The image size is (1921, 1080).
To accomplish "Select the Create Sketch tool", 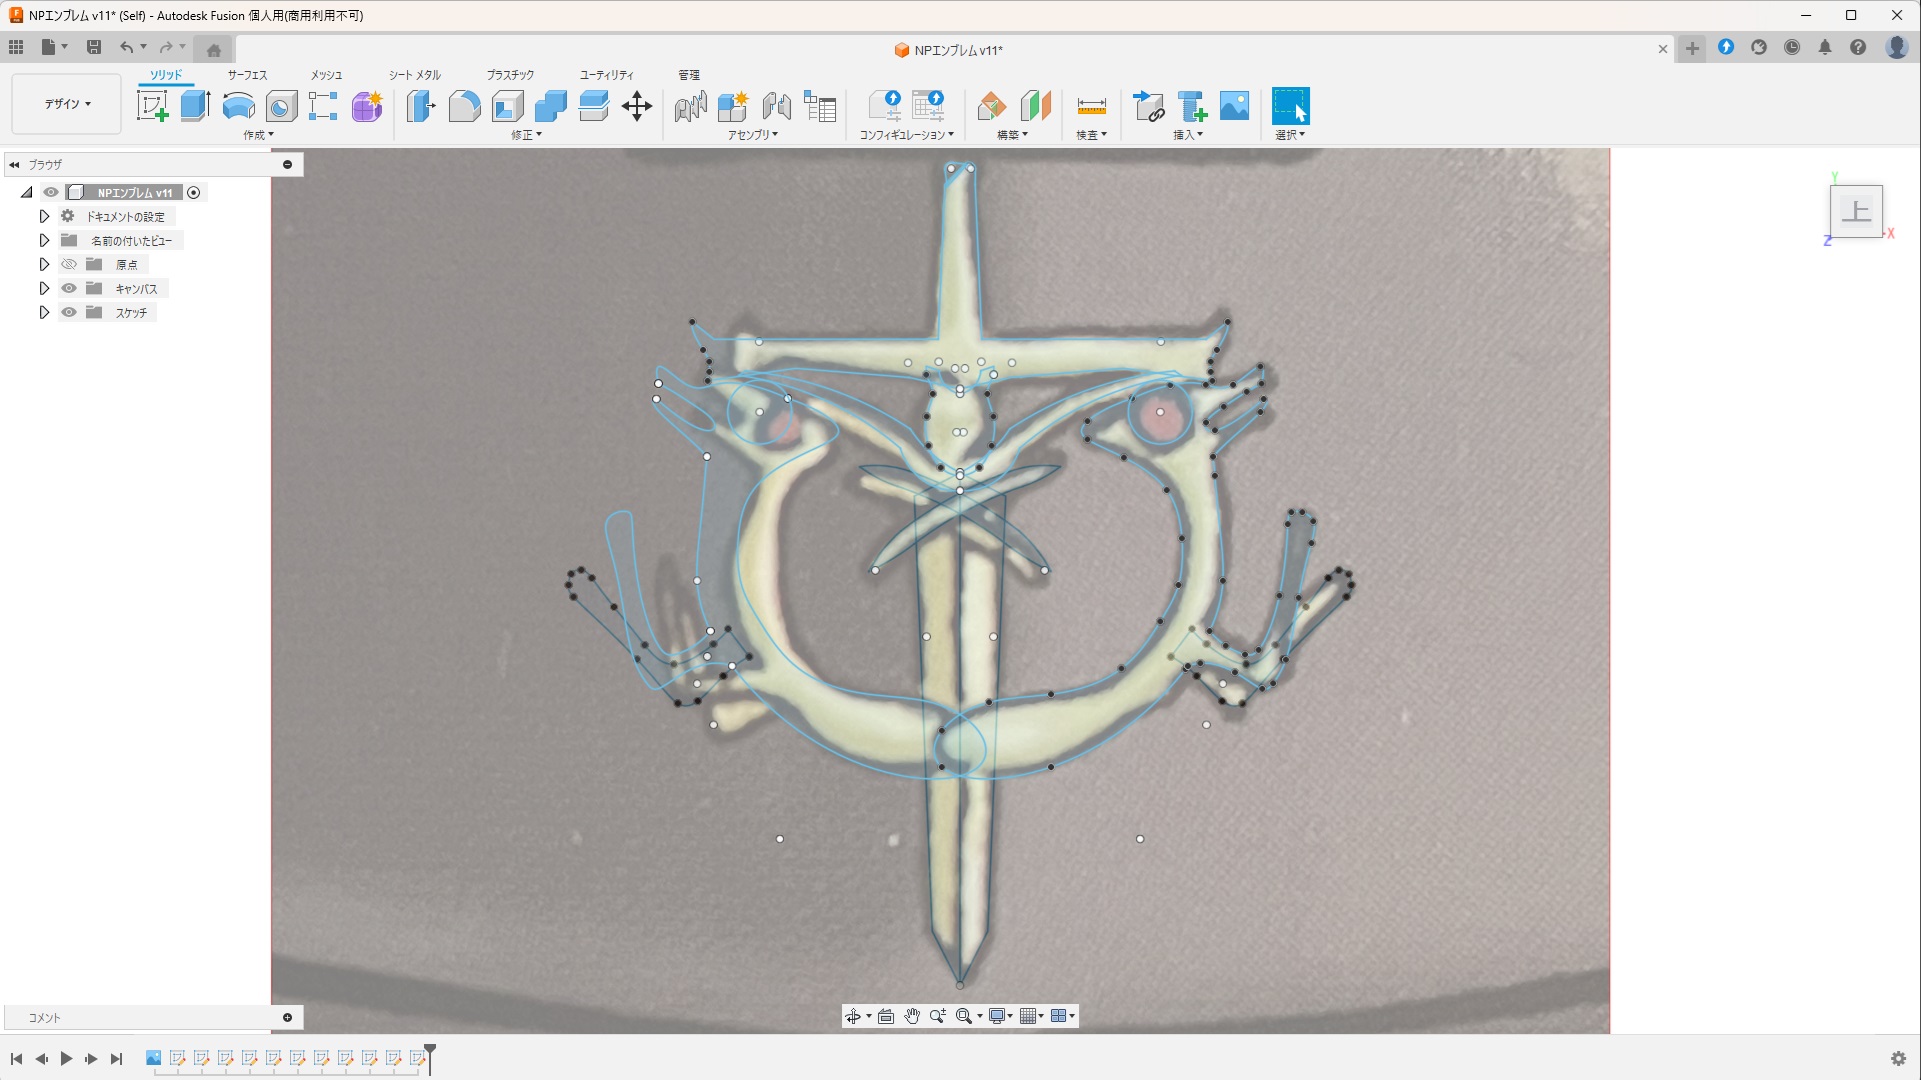I will 152,106.
